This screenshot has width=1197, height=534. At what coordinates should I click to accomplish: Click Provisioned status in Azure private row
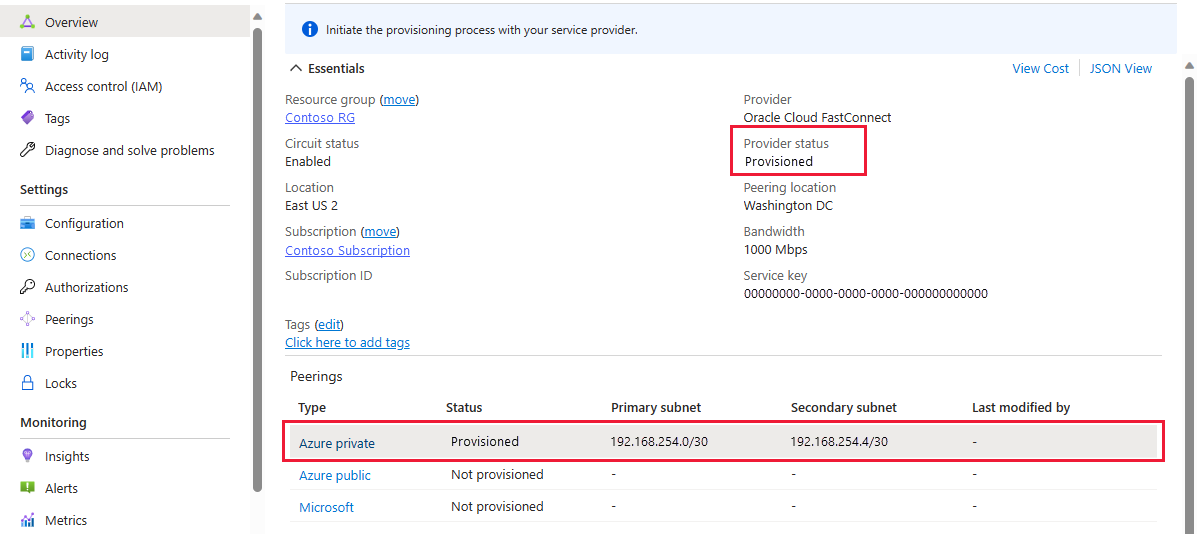(x=485, y=442)
